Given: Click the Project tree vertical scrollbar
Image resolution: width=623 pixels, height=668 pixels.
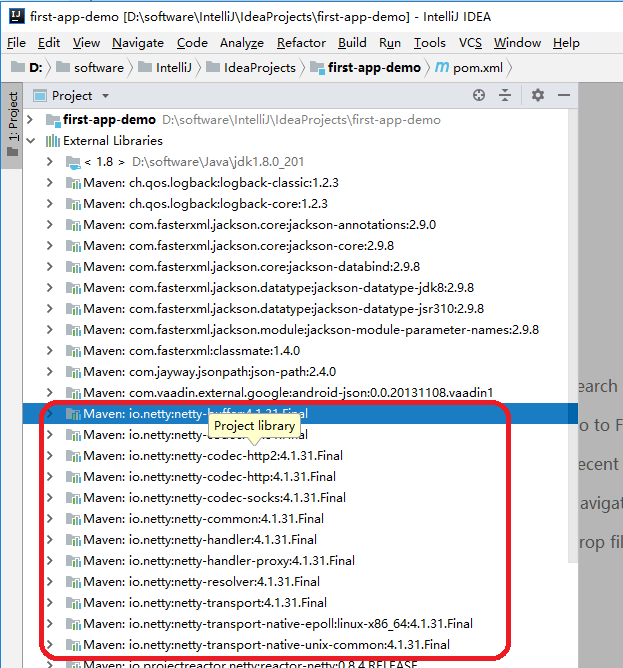Looking at the screenshot, I should point(573,336).
